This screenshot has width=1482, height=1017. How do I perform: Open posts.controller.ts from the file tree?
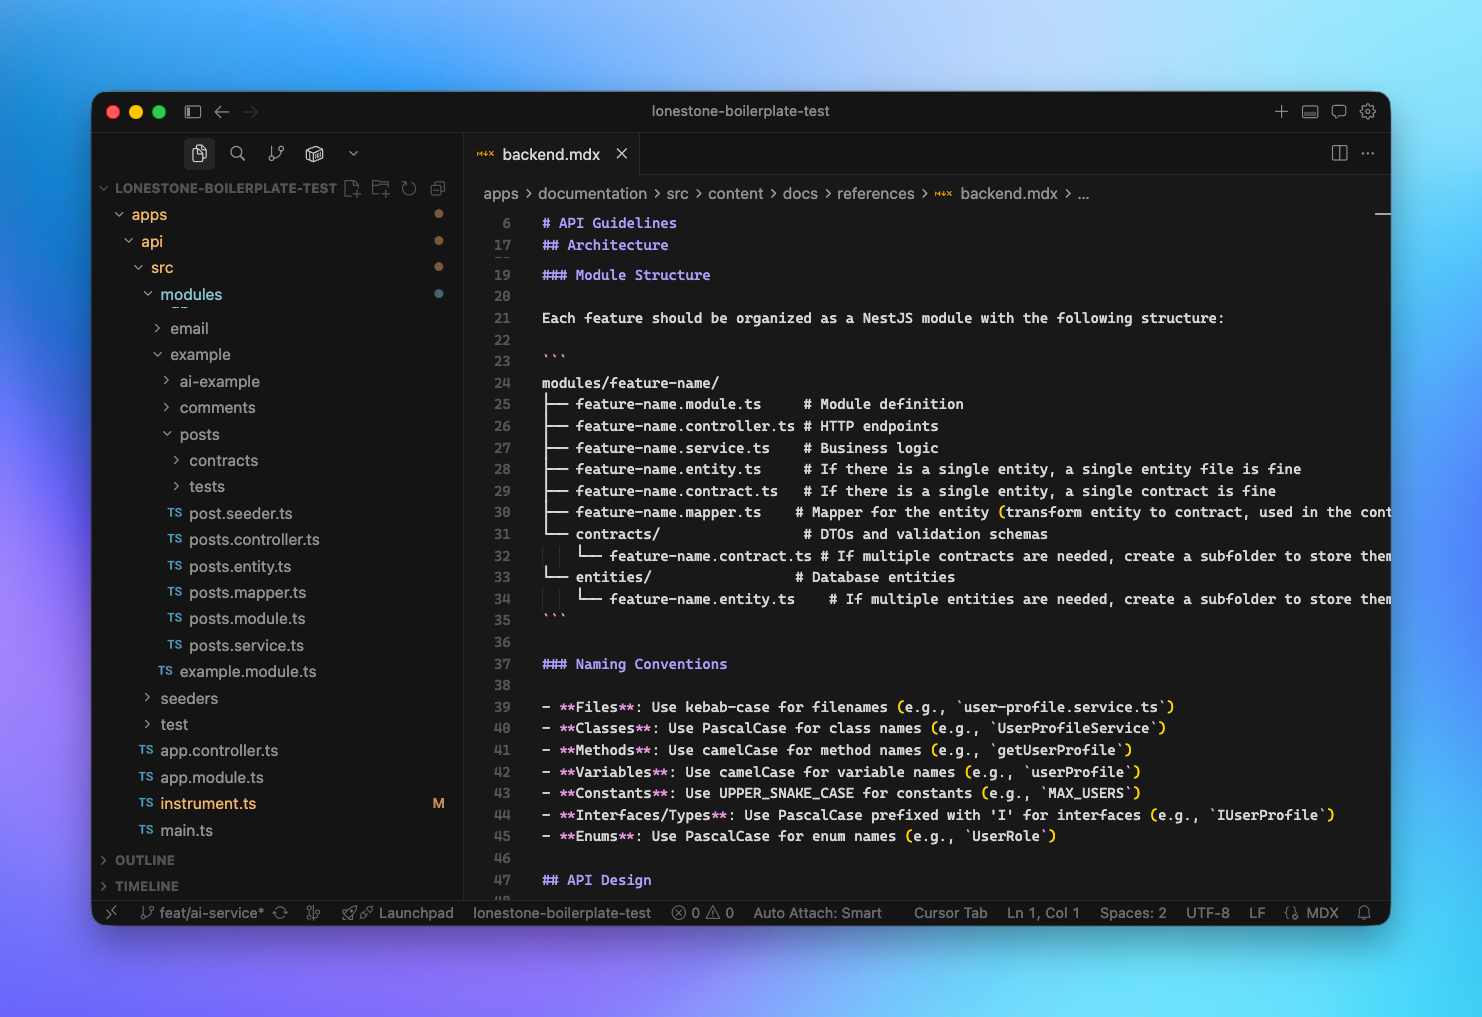point(254,540)
